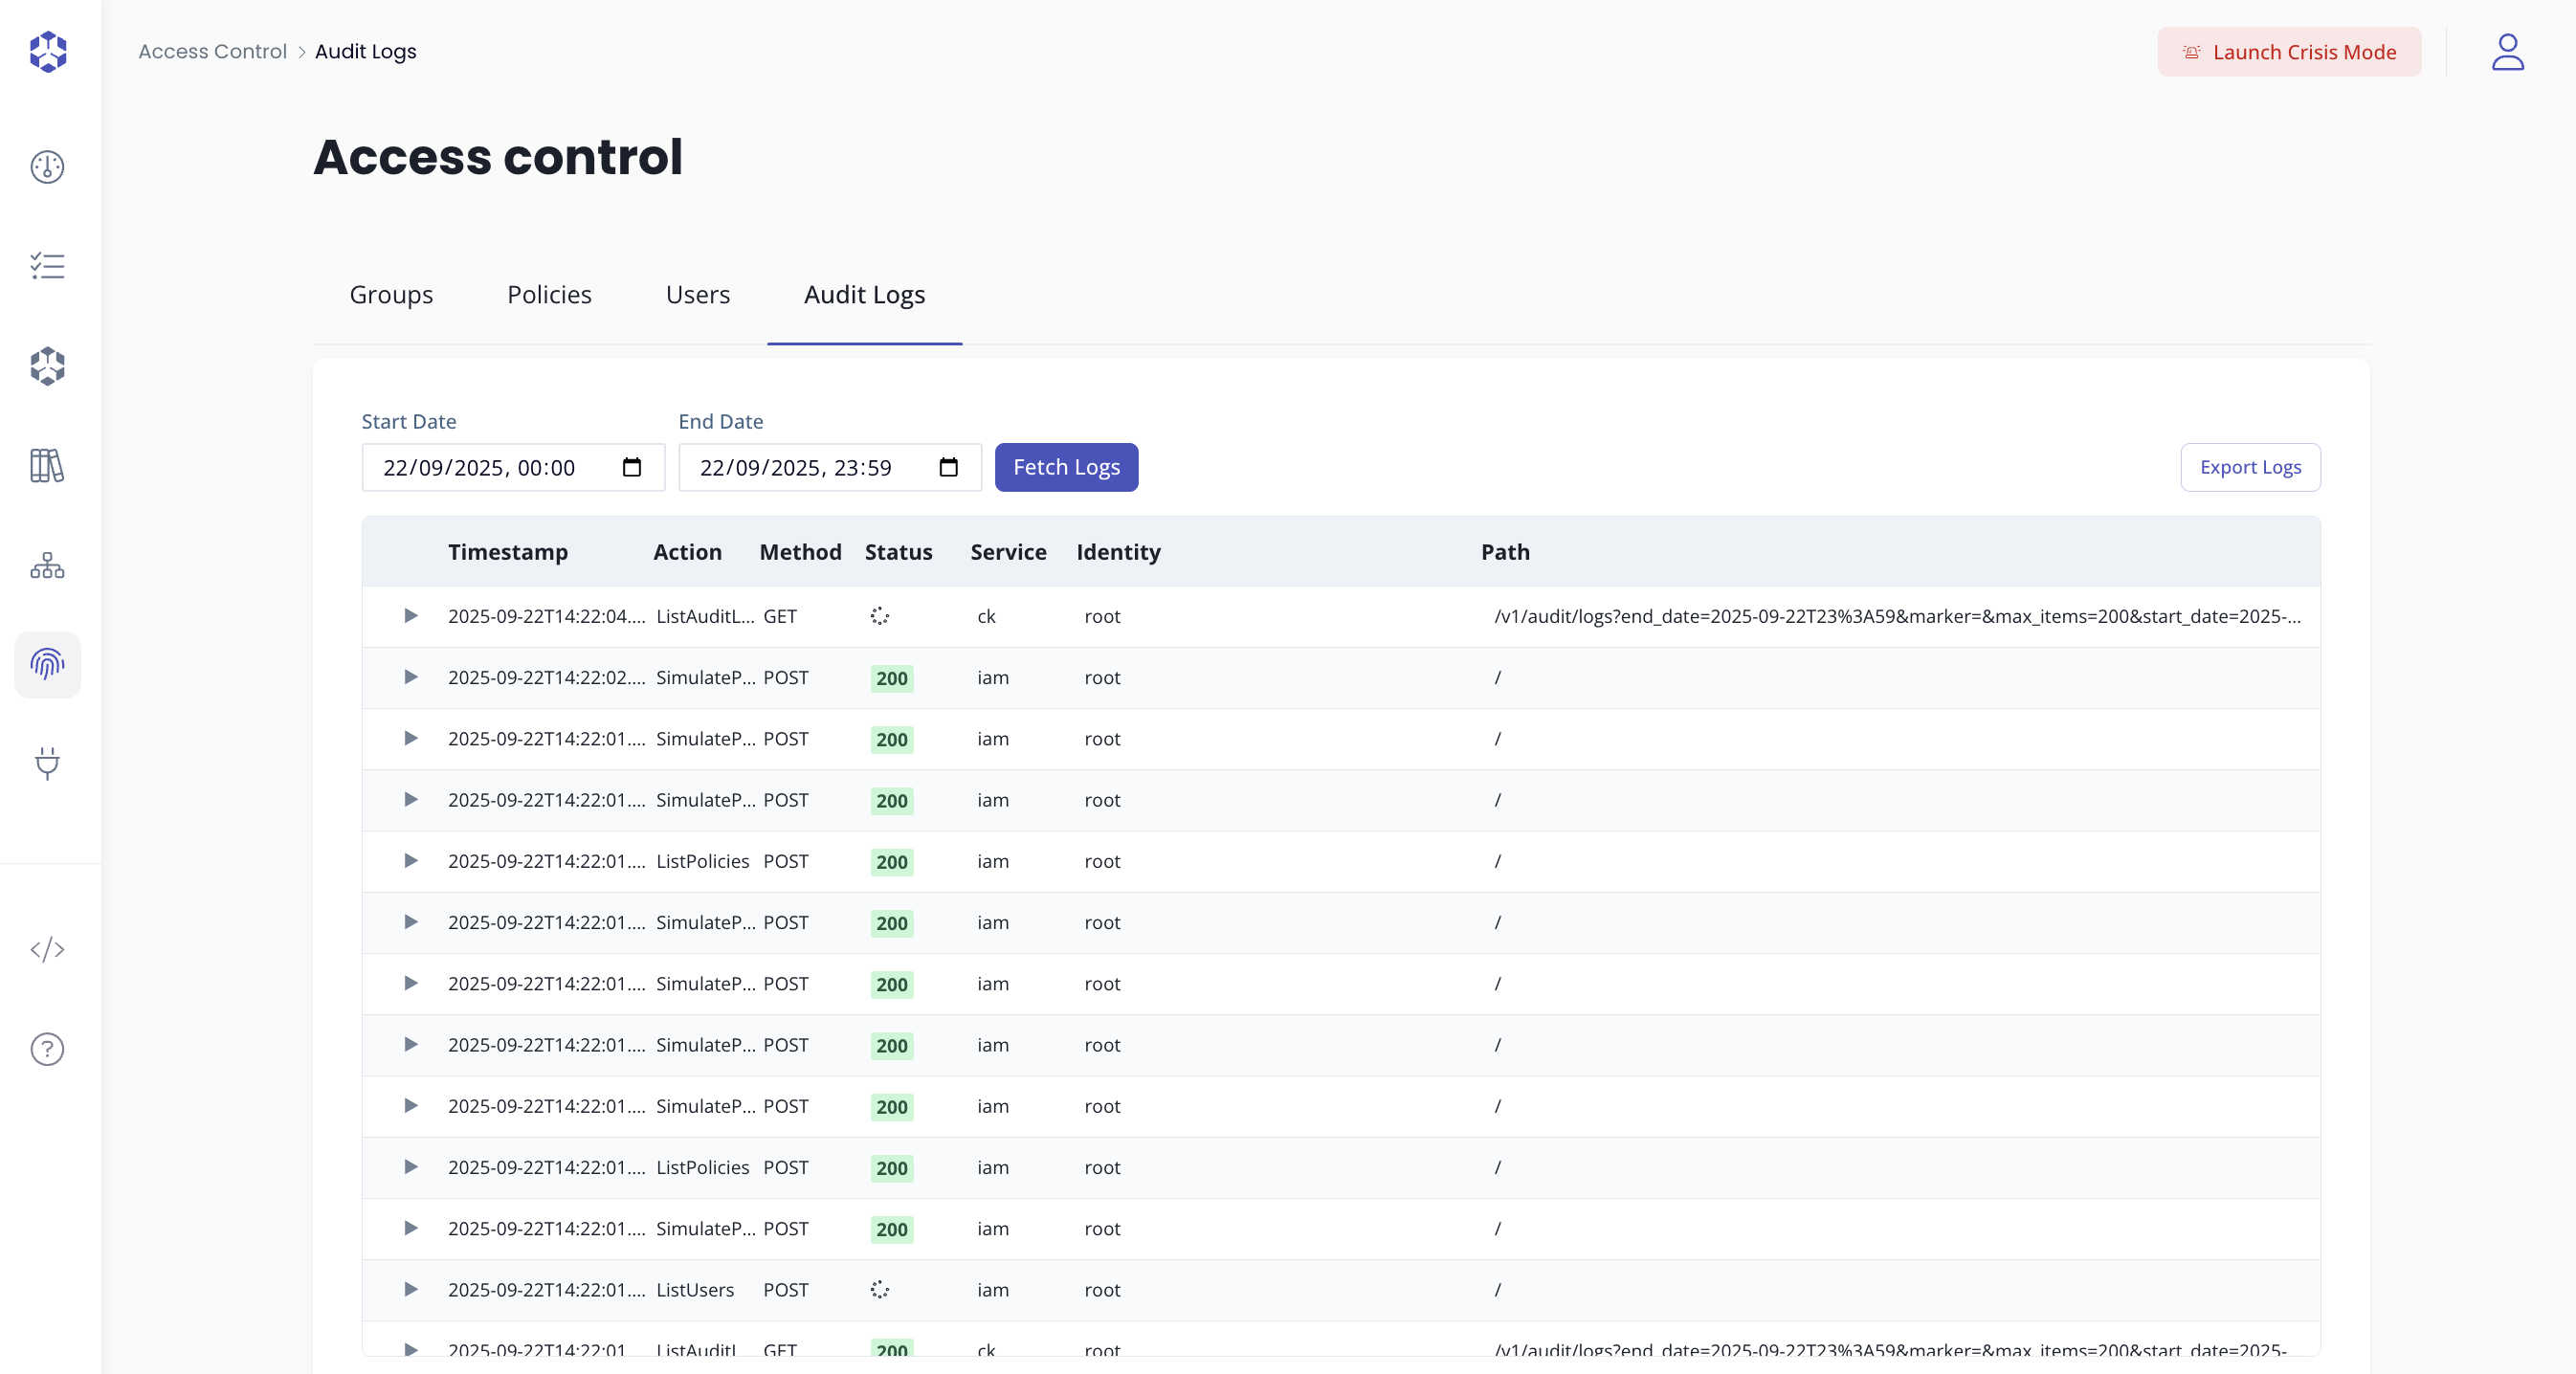Open the user profile avatar
Image resolution: width=2576 pixels, height=1374 pixels.
(x=2508, y=52)
